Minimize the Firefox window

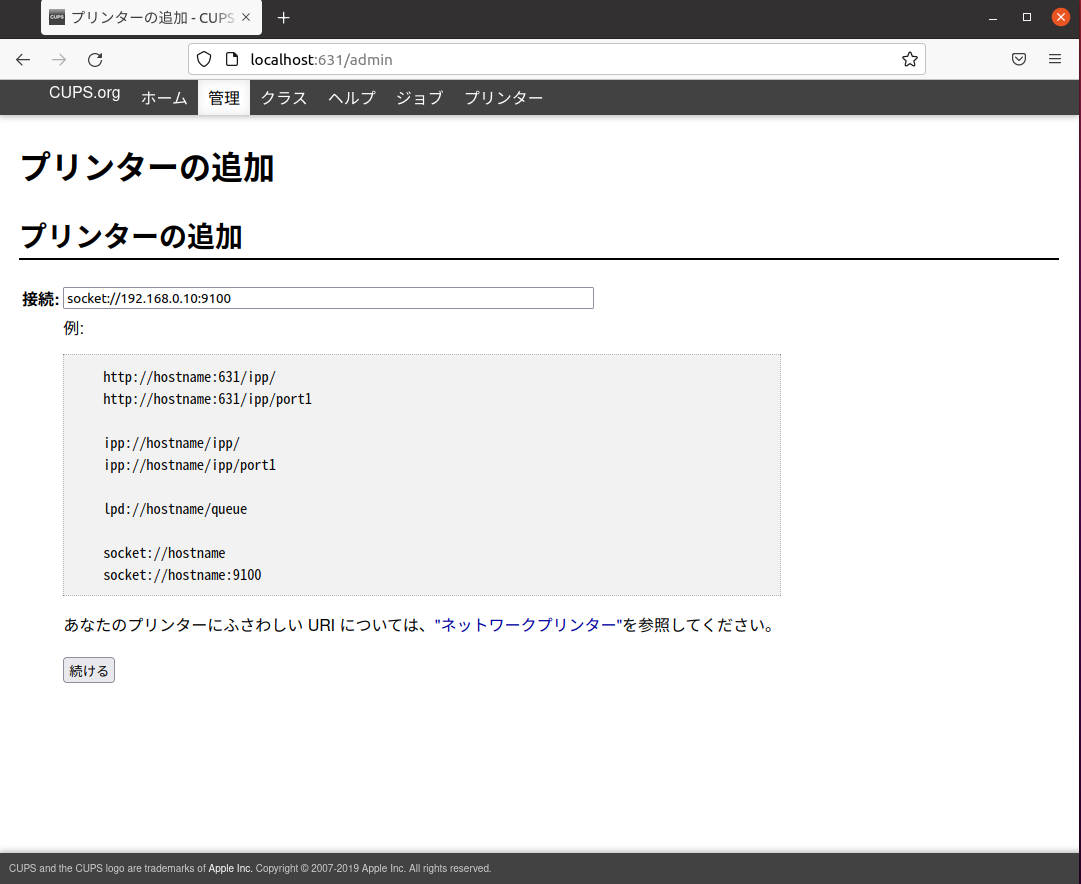[x=993, y=18]
